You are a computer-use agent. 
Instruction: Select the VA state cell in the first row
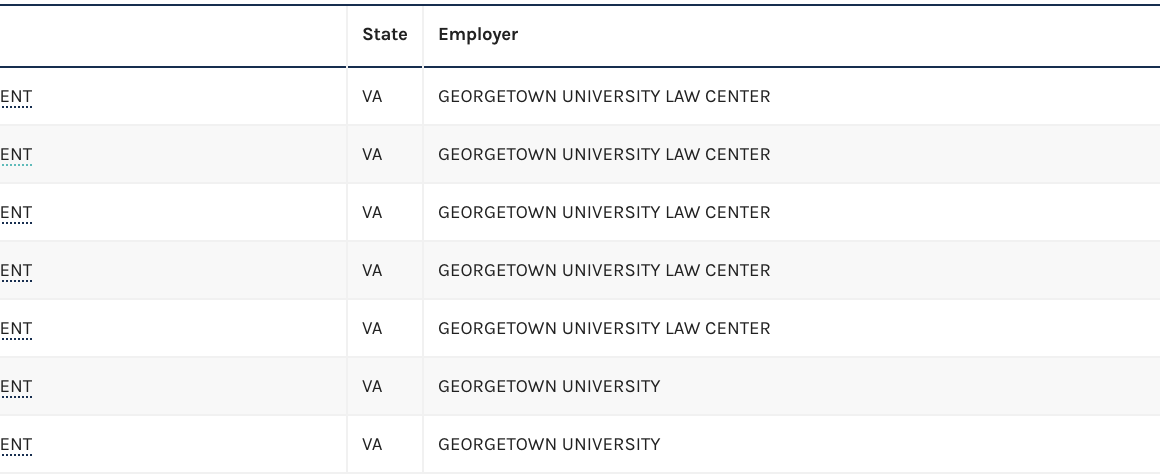click(372, 97)
